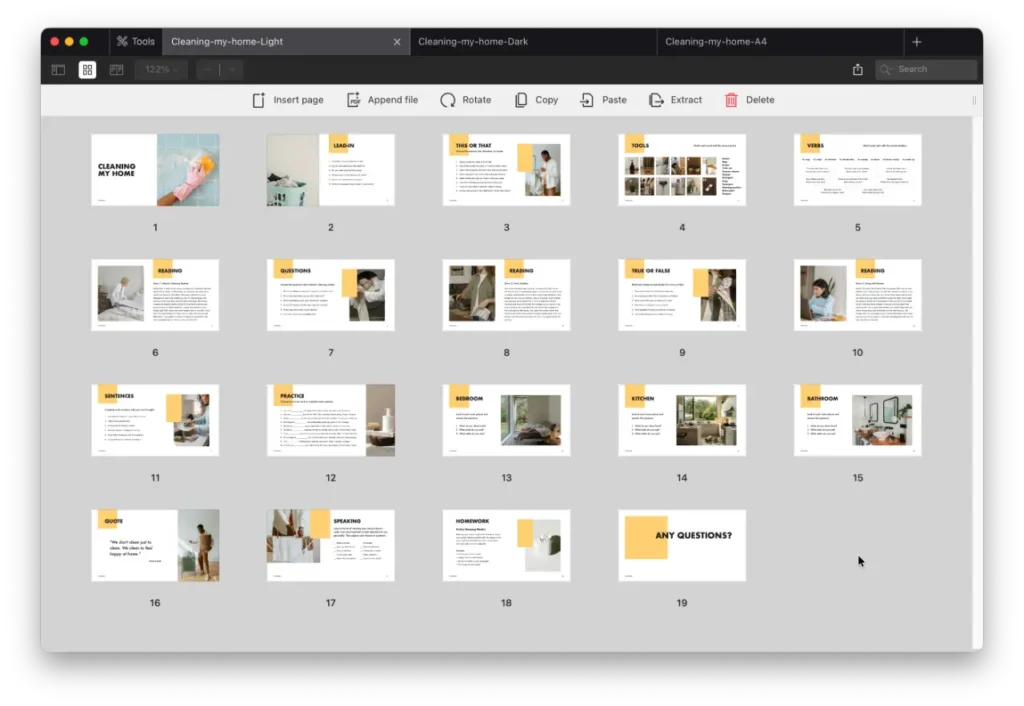The image size is (1024, 706).
Task: Click the Append file icon
Action: (354, 100)
